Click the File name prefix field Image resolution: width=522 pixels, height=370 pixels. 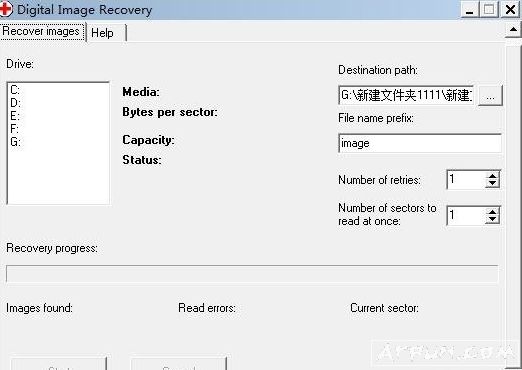point(420,143)
